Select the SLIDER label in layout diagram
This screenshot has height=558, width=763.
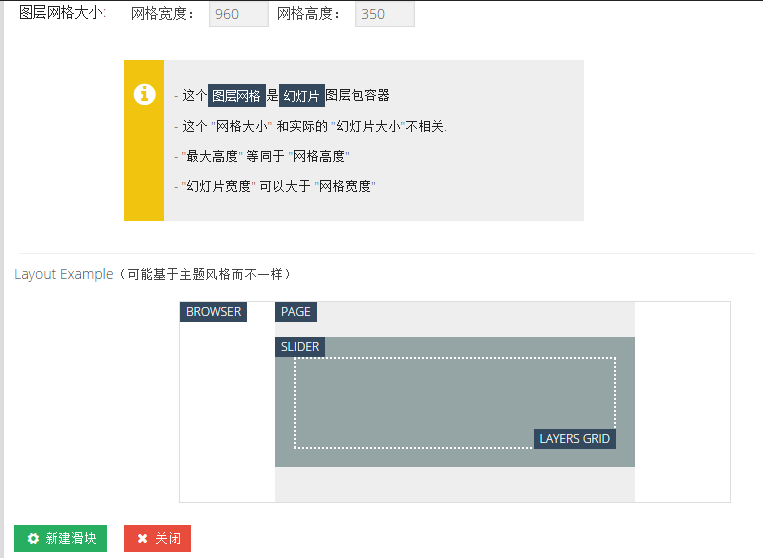pyautogui.click(x=300, y=347)
